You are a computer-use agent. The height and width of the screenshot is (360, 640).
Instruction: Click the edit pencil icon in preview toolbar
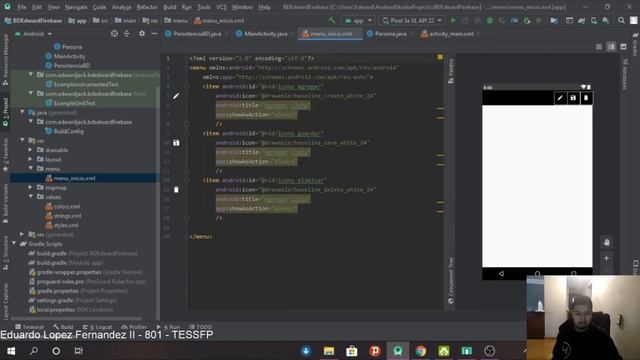[560, 98]
